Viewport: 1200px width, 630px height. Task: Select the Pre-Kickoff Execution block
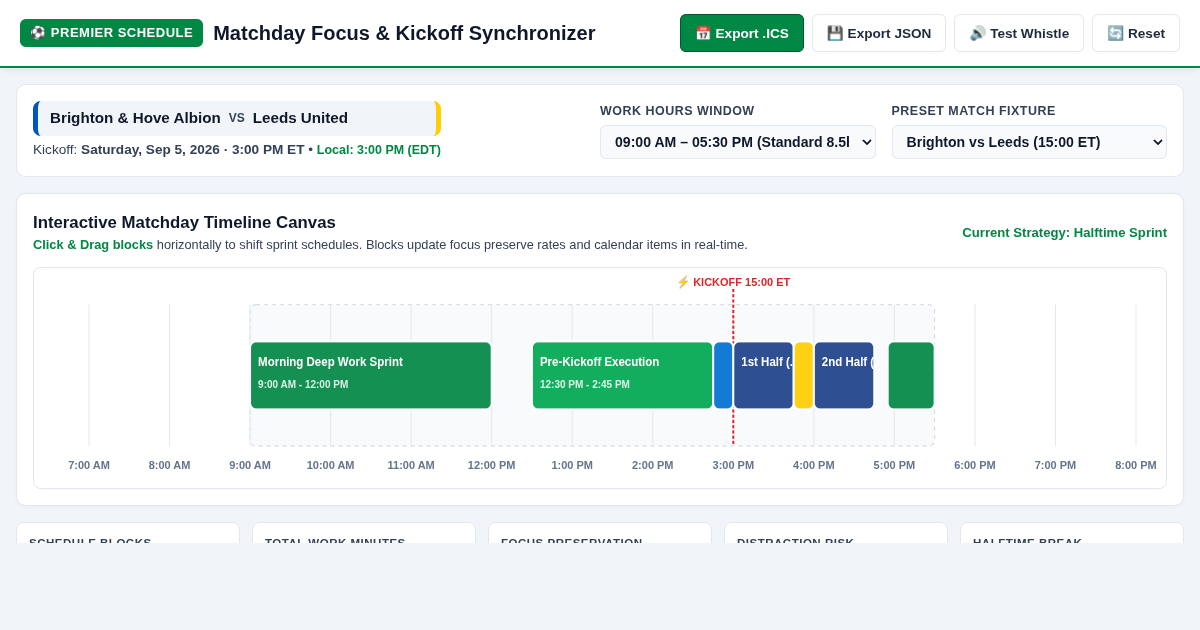tap(622, 375)
